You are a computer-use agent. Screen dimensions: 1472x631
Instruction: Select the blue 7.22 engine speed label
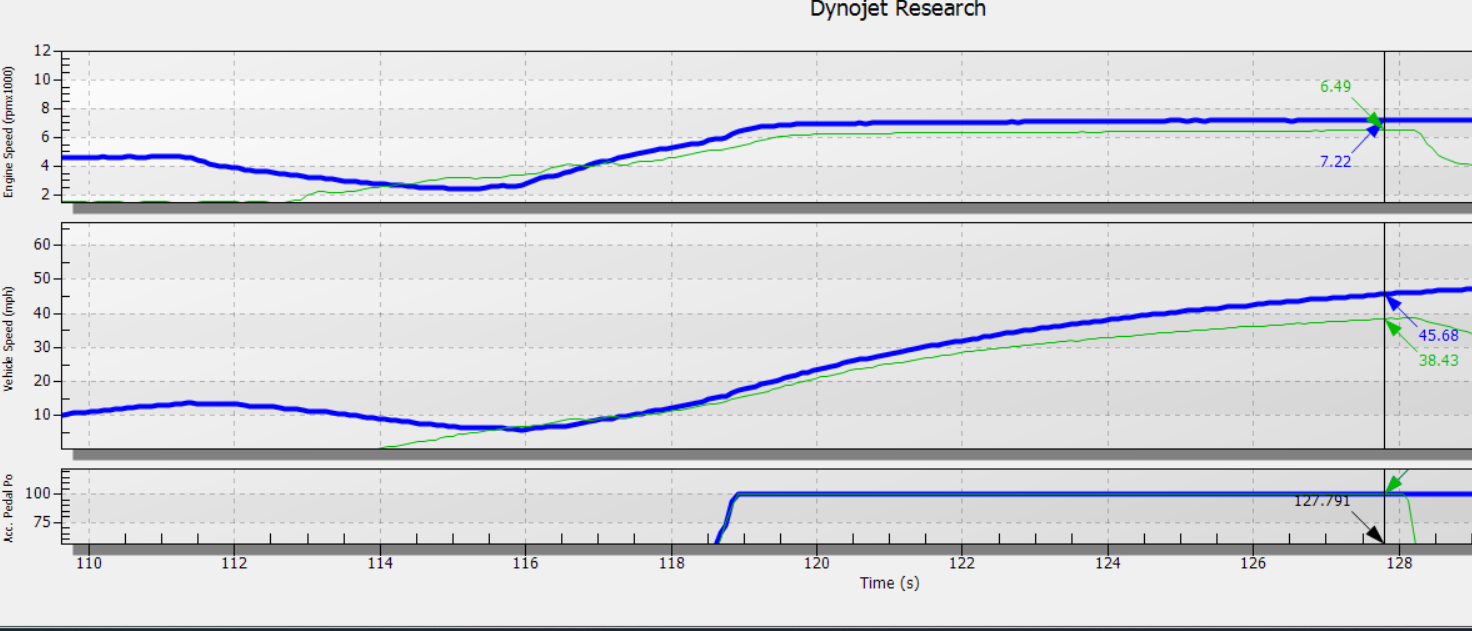(x=1335, y=160)
